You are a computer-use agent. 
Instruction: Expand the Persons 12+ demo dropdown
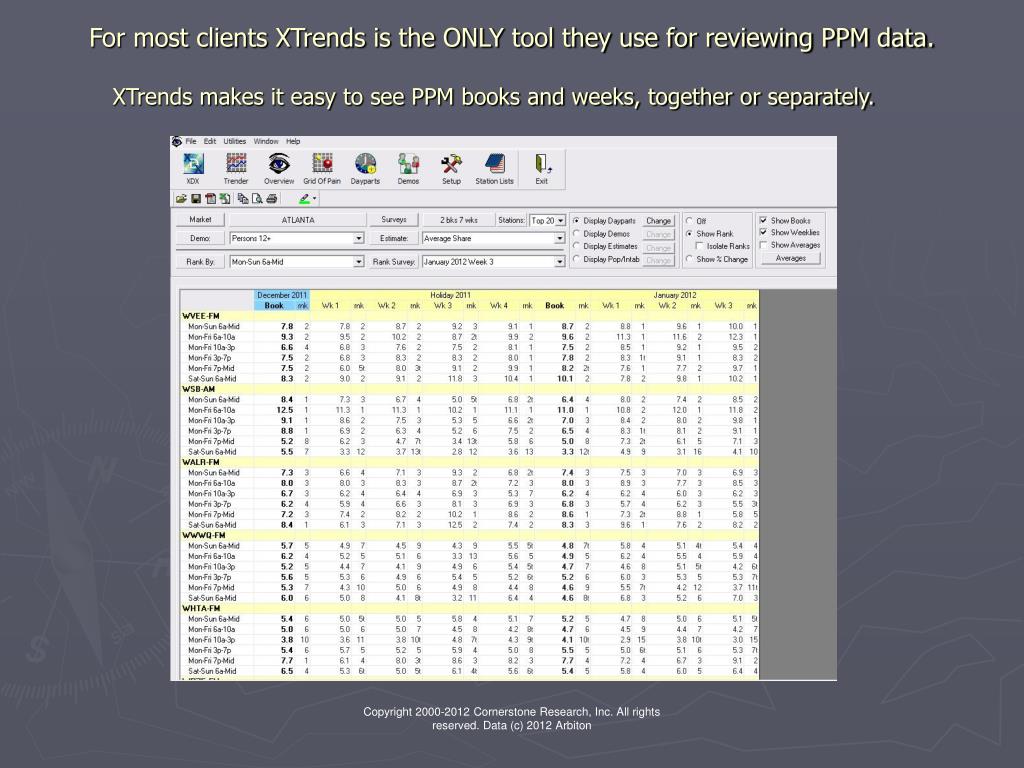(x=359, y=239)
